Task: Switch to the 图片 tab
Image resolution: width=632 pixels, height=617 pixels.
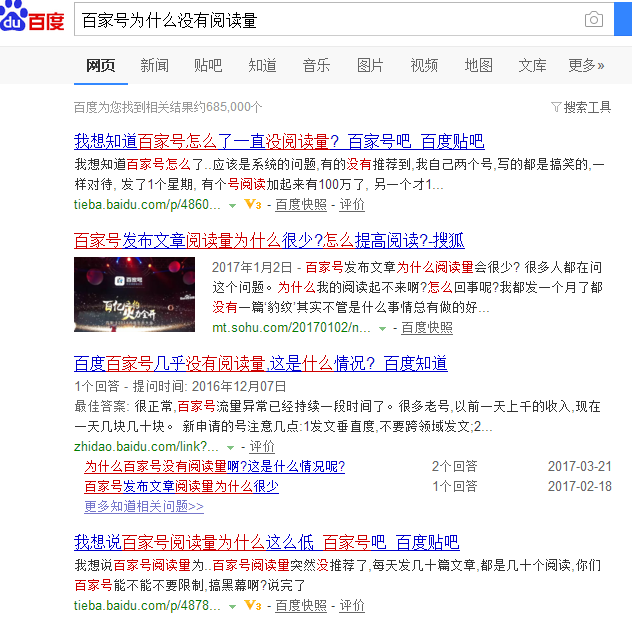Action: coord(370,65)
